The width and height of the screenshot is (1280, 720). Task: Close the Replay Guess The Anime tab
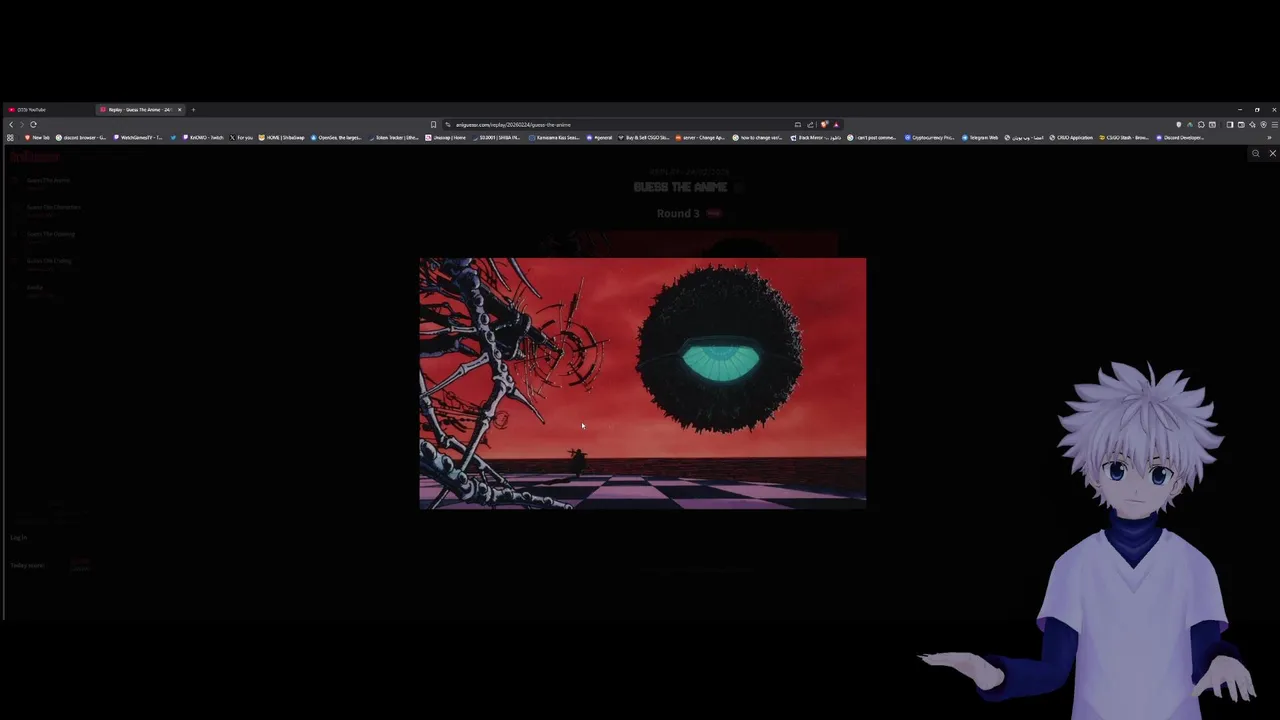point(180,109)
